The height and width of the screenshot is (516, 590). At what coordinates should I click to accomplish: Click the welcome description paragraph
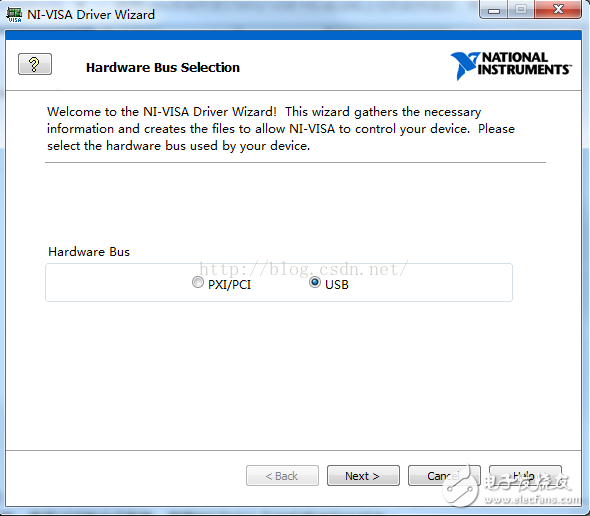tap(280, 129)
